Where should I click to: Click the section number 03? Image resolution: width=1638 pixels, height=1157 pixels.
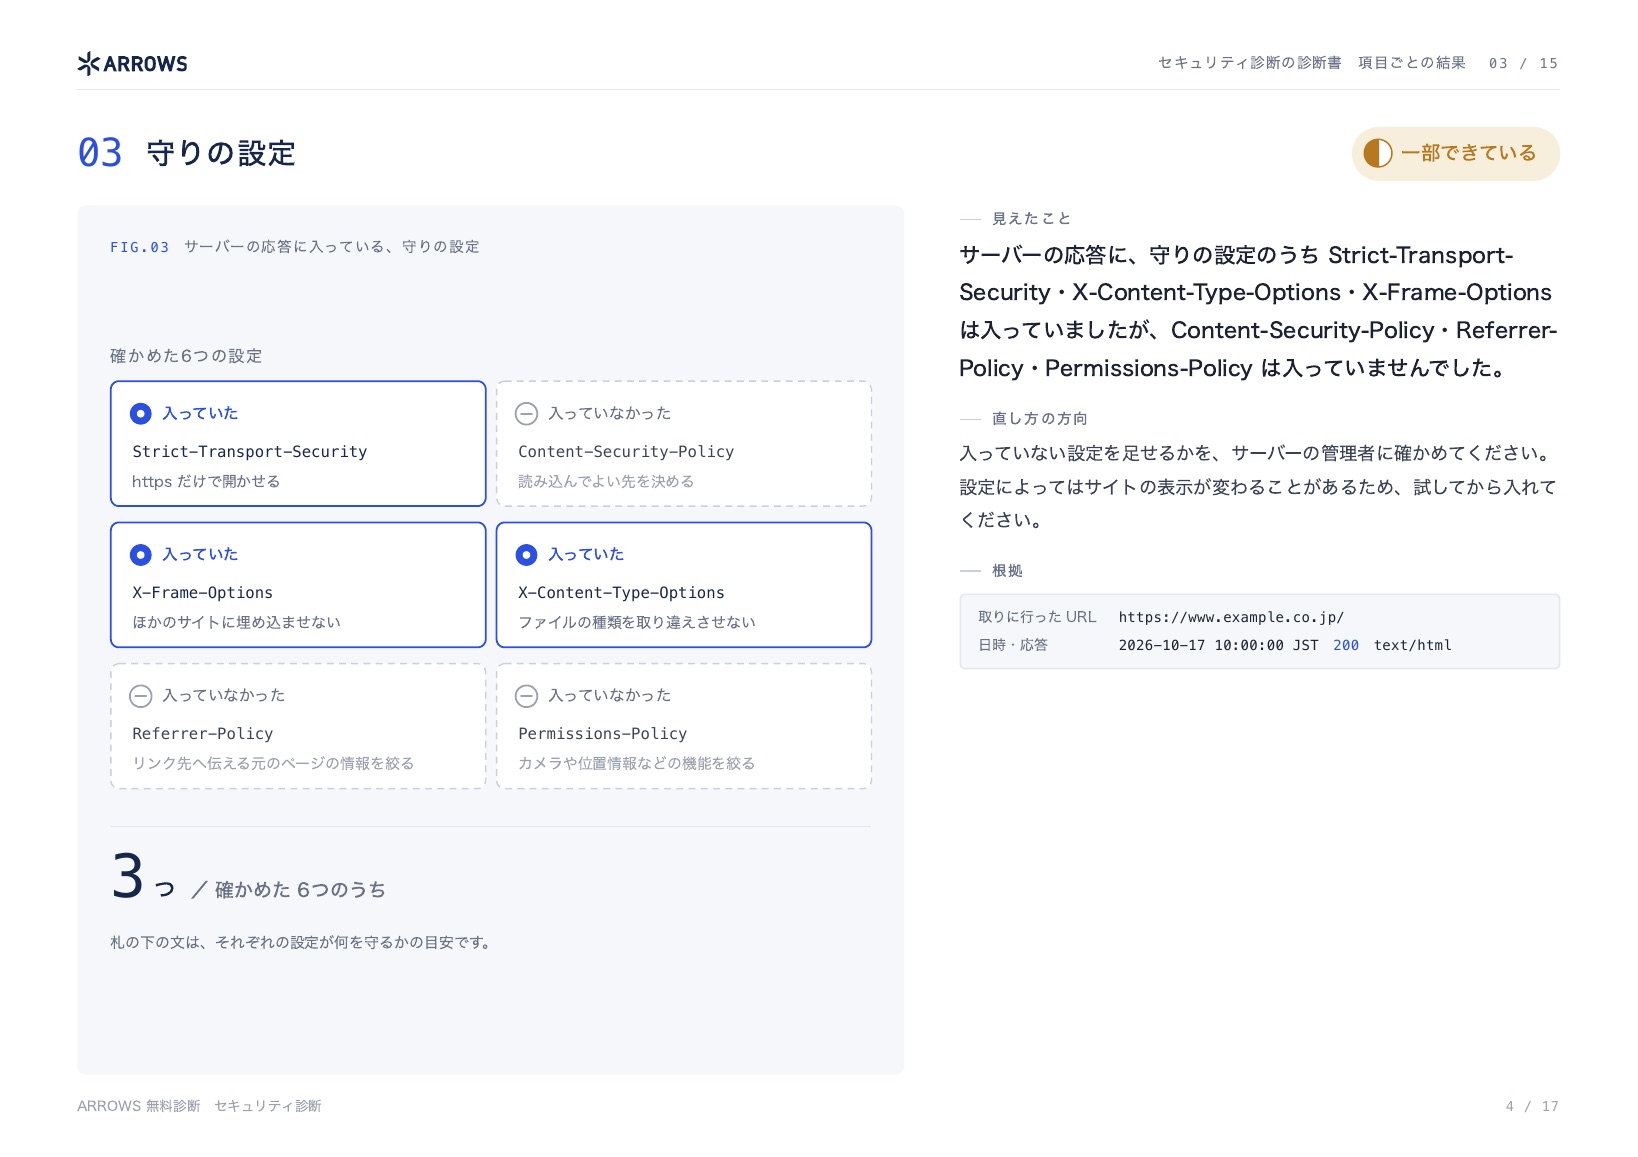coord(100,153)
